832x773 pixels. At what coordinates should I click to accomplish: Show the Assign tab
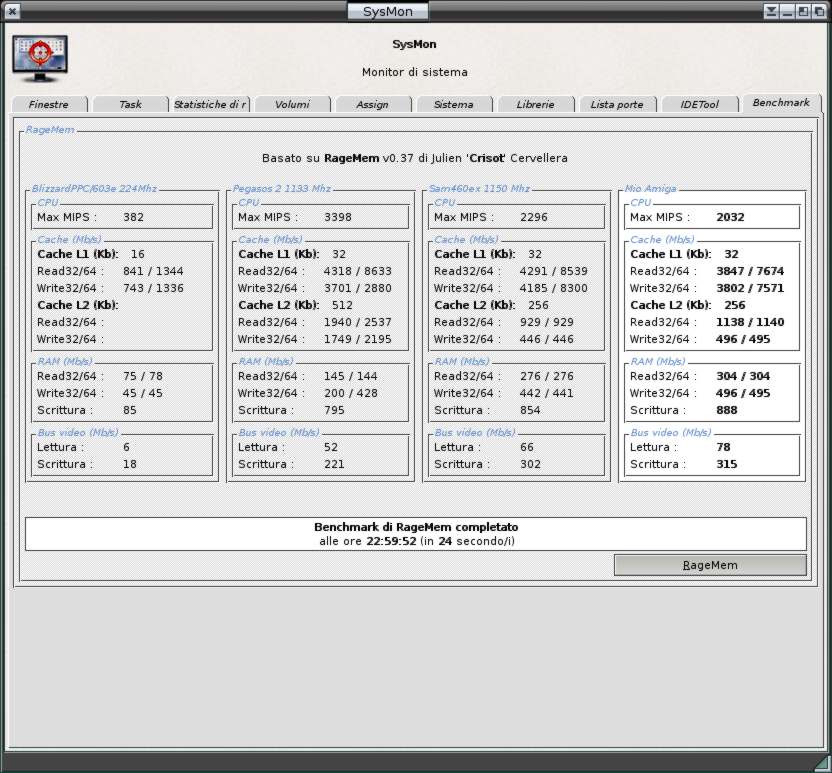[x=372, y=104]
